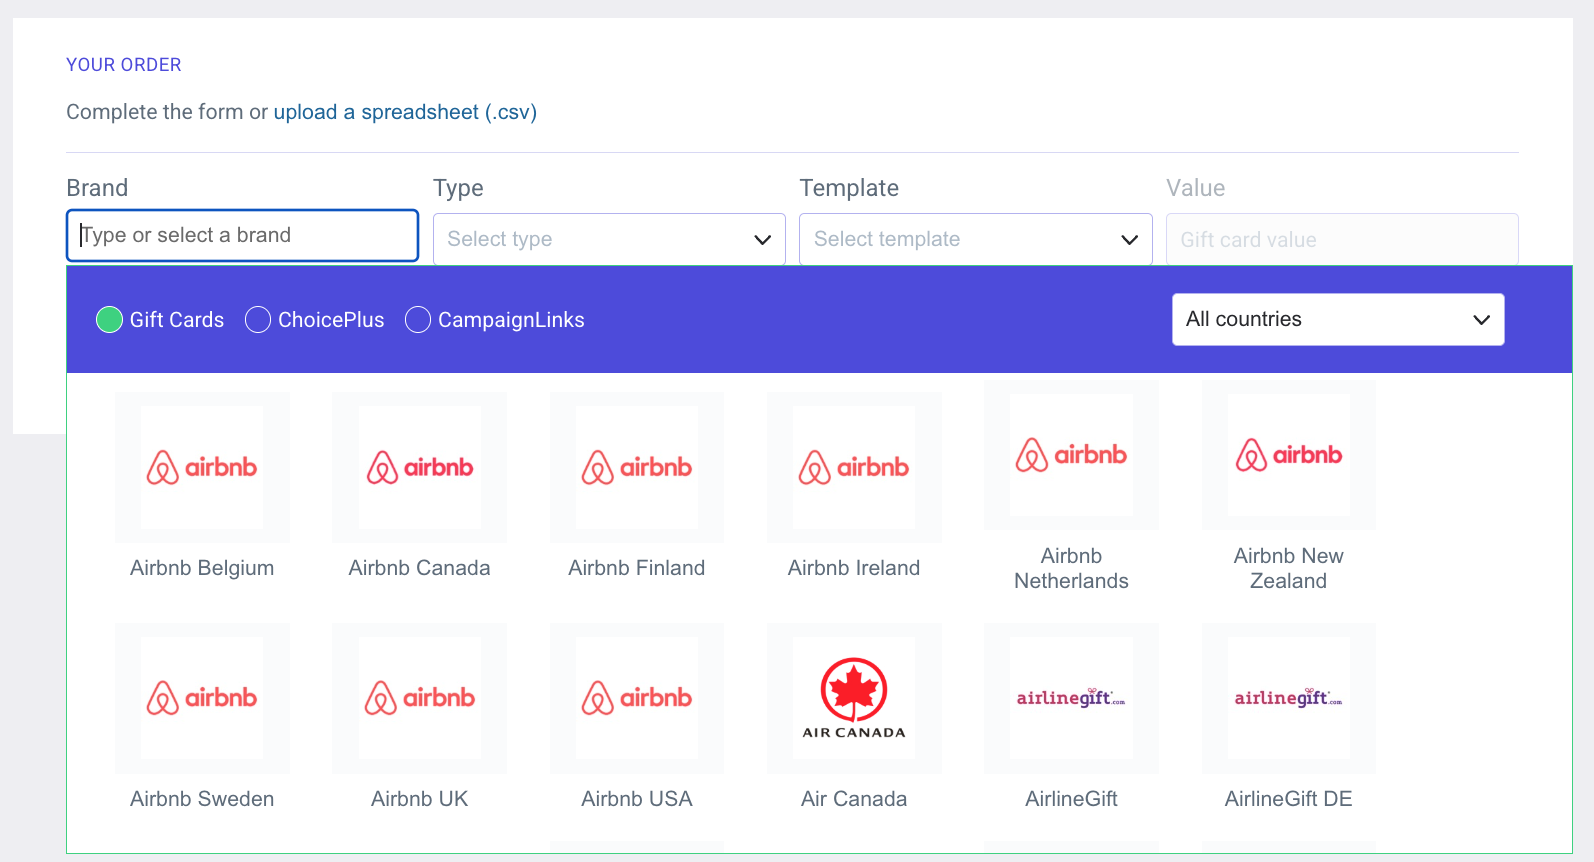The width and height of the screenshot is (1594, 862).
Task: Select the AirlineGift DE logo
Action: pyautogui.click(x=1288, y=698)
